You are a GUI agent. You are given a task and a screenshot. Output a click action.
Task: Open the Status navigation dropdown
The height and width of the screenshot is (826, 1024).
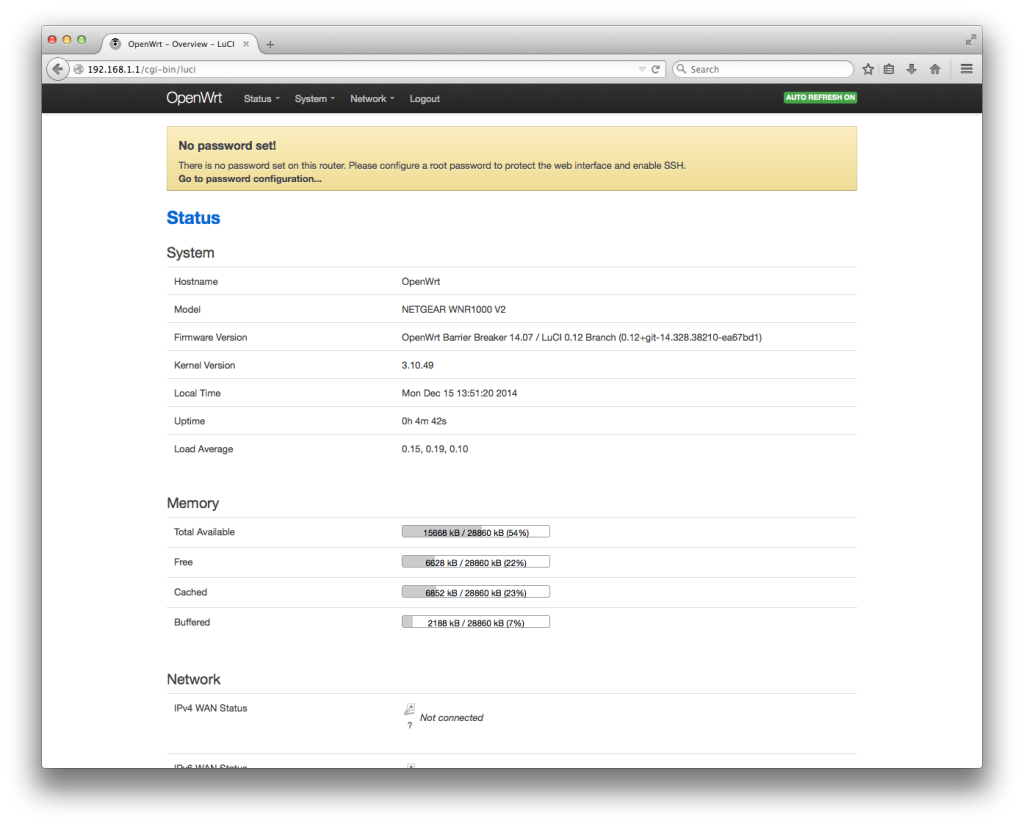(x=260, y=98)
